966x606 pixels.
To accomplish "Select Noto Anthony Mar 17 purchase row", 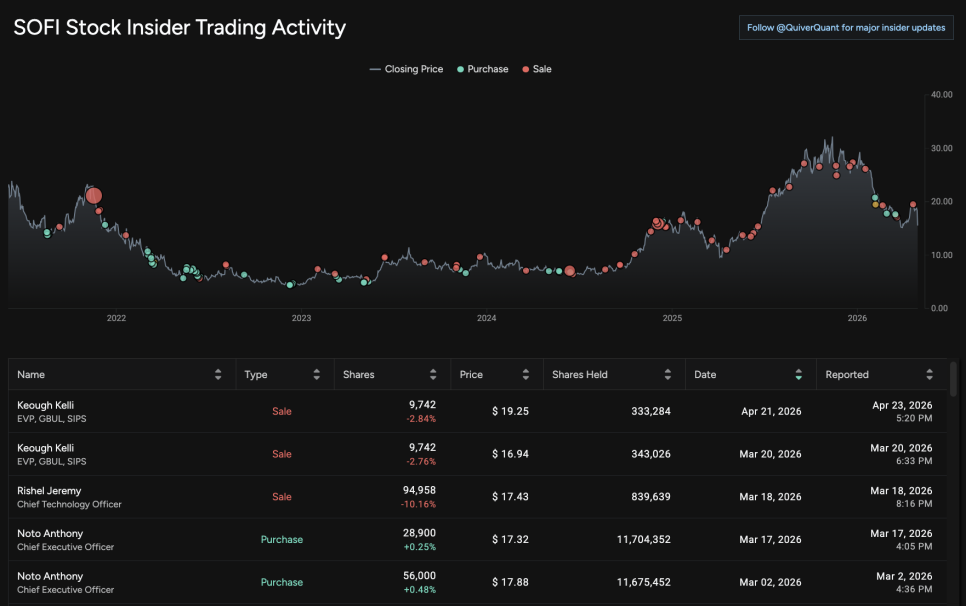I will [400, 540].
